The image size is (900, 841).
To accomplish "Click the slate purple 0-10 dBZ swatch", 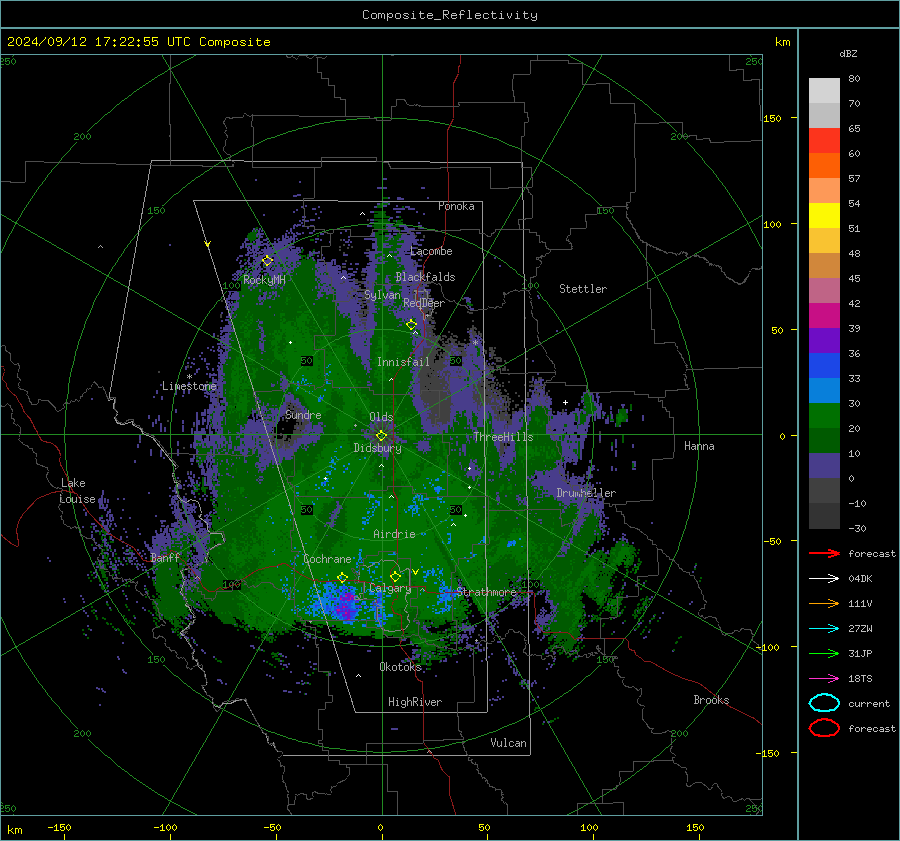I will (x=824, y=466).
